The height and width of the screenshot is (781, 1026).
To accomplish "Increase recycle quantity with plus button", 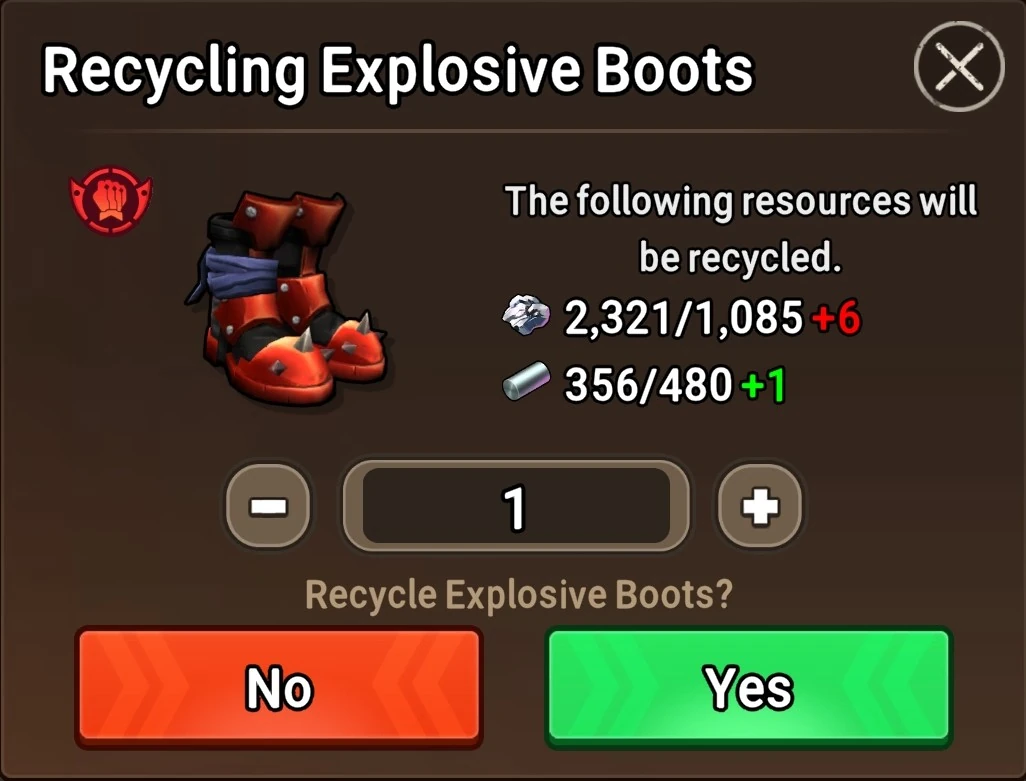I will (760, 506).
